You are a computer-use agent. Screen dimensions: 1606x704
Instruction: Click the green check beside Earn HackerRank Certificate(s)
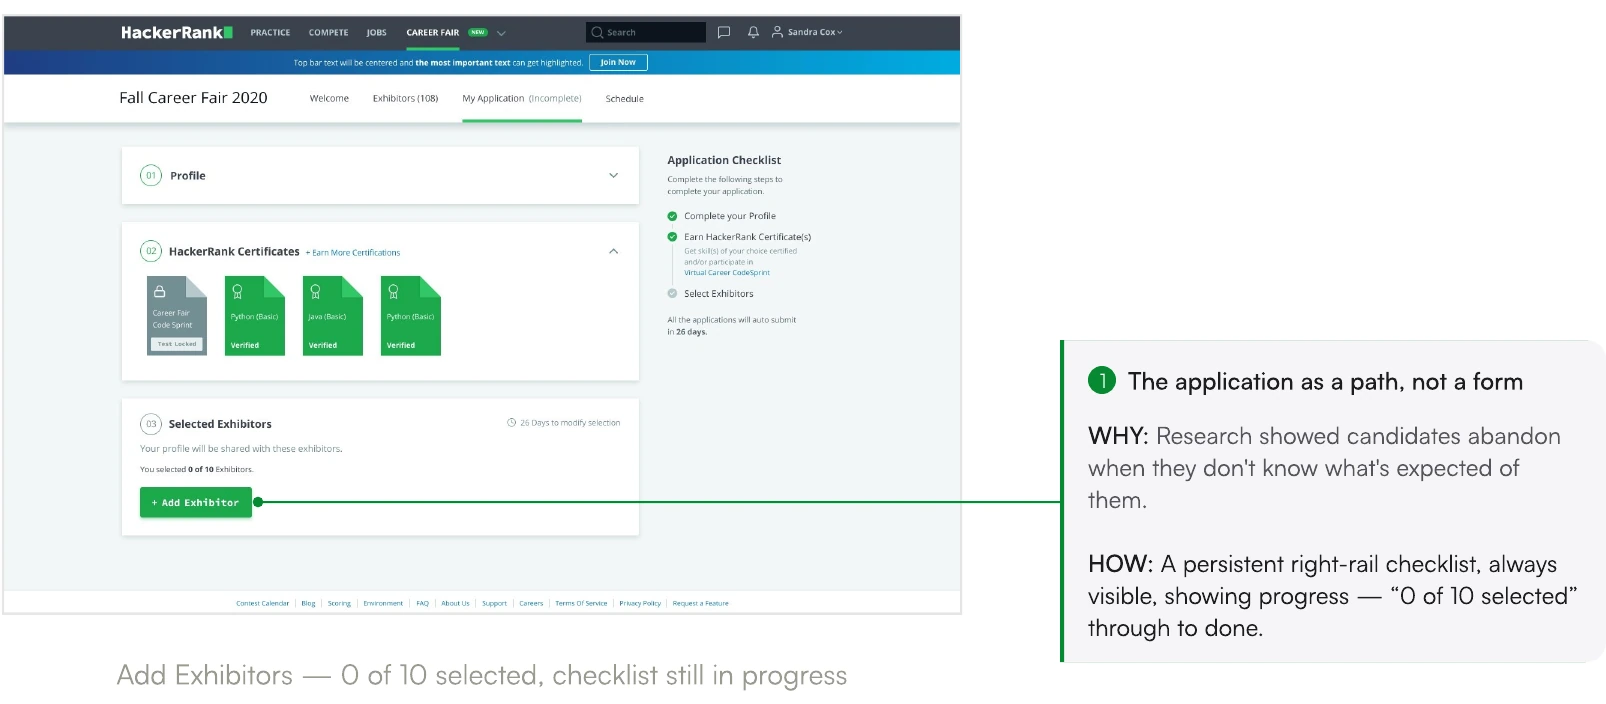[x=672, y=237]
